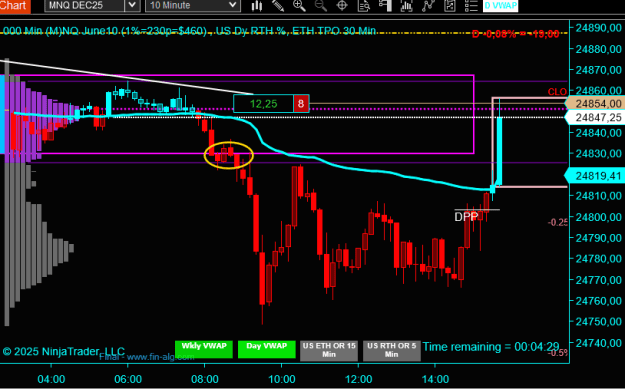Toggle the Wkly VWAP green button
The width and height of the screenshot is (625, 389).
(204, 349)
